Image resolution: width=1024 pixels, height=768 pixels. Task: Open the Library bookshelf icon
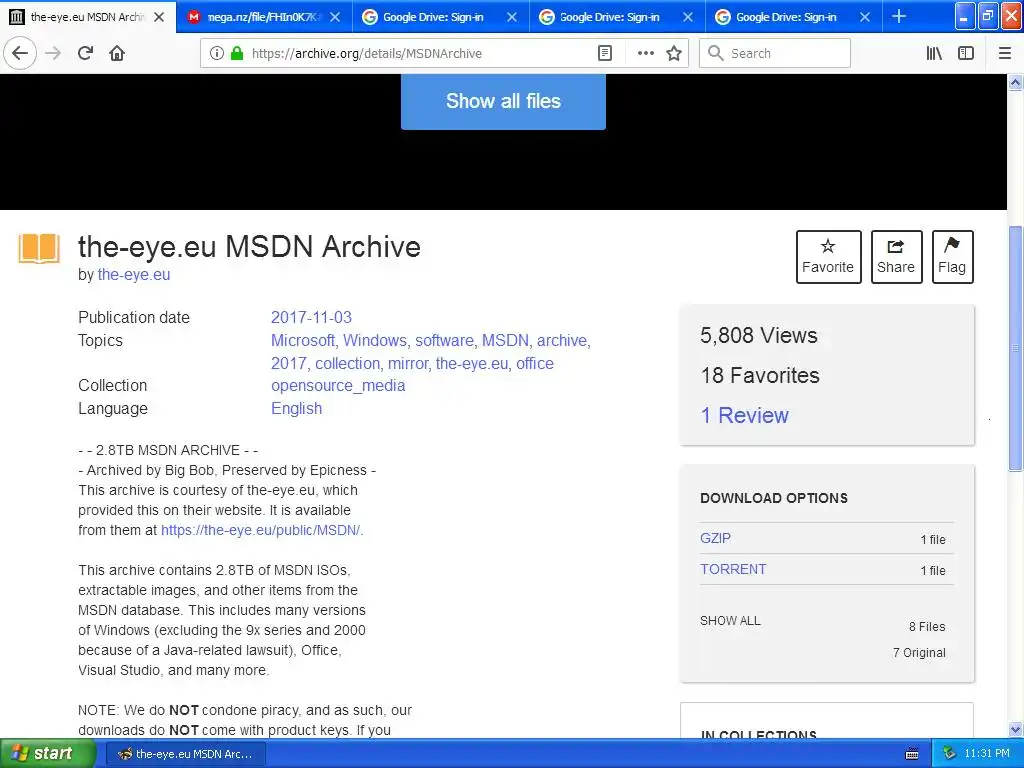(934, 53)
